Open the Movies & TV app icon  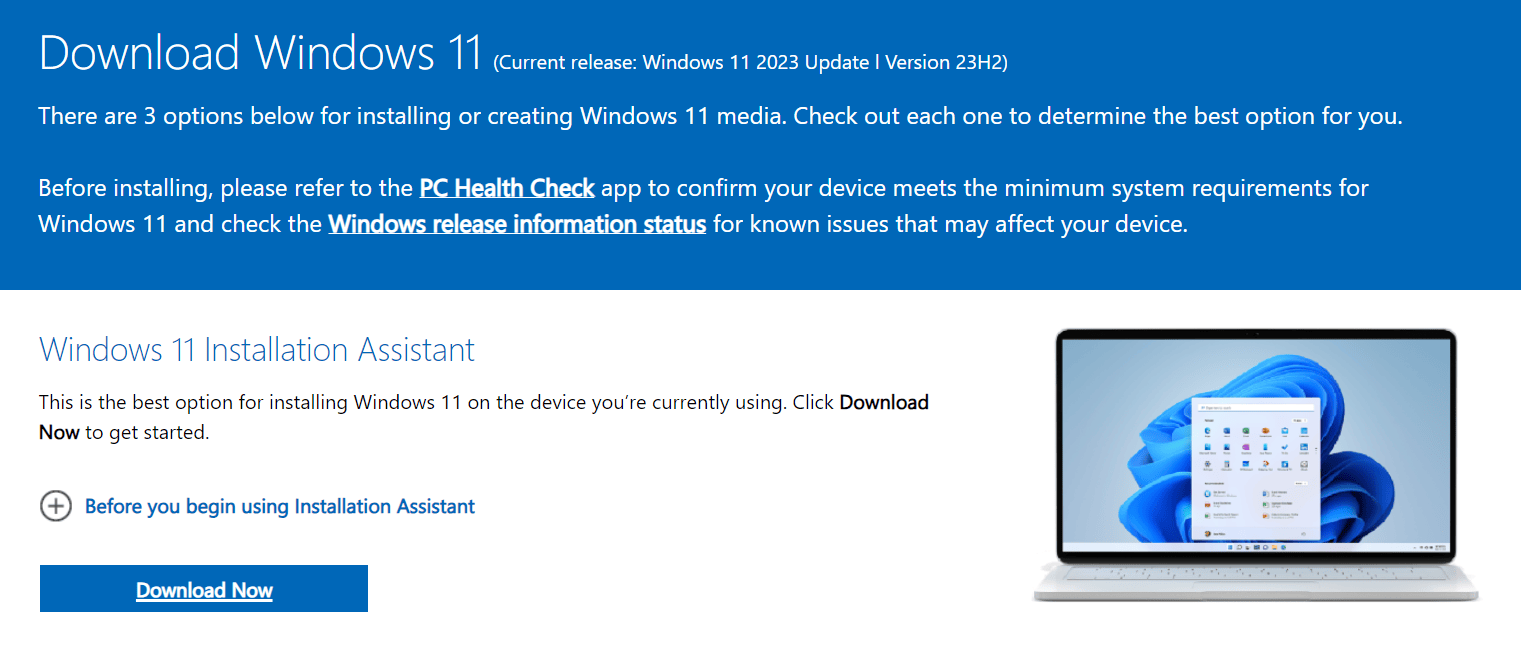coord(1284,464)
